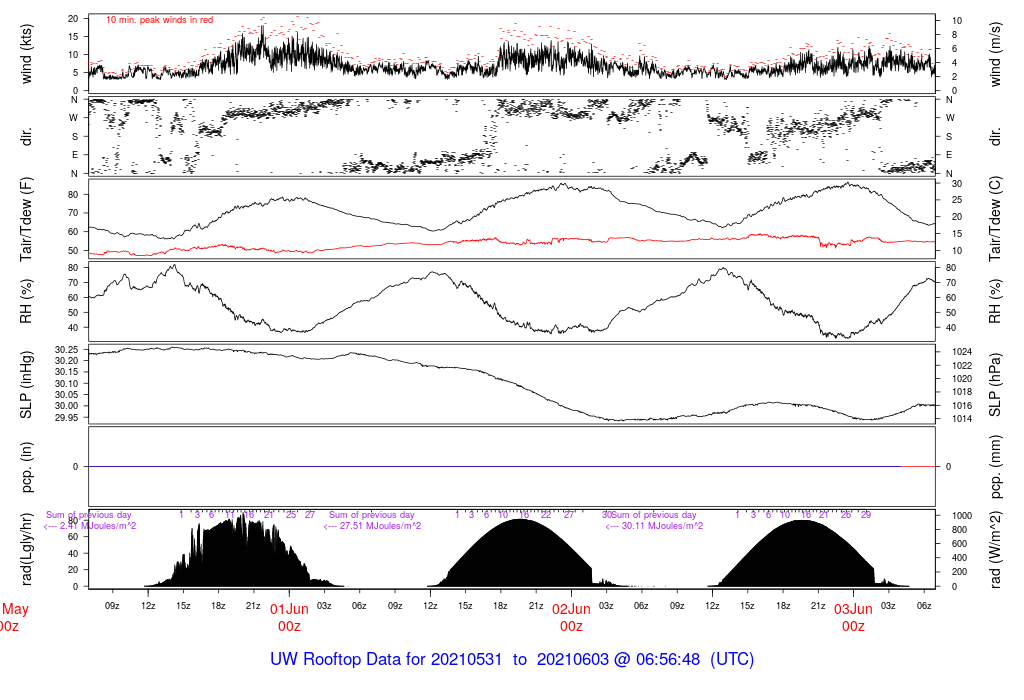
Task: Click the '27.51 MJoules/m^2' radiation sum
Action: [380, 526]
